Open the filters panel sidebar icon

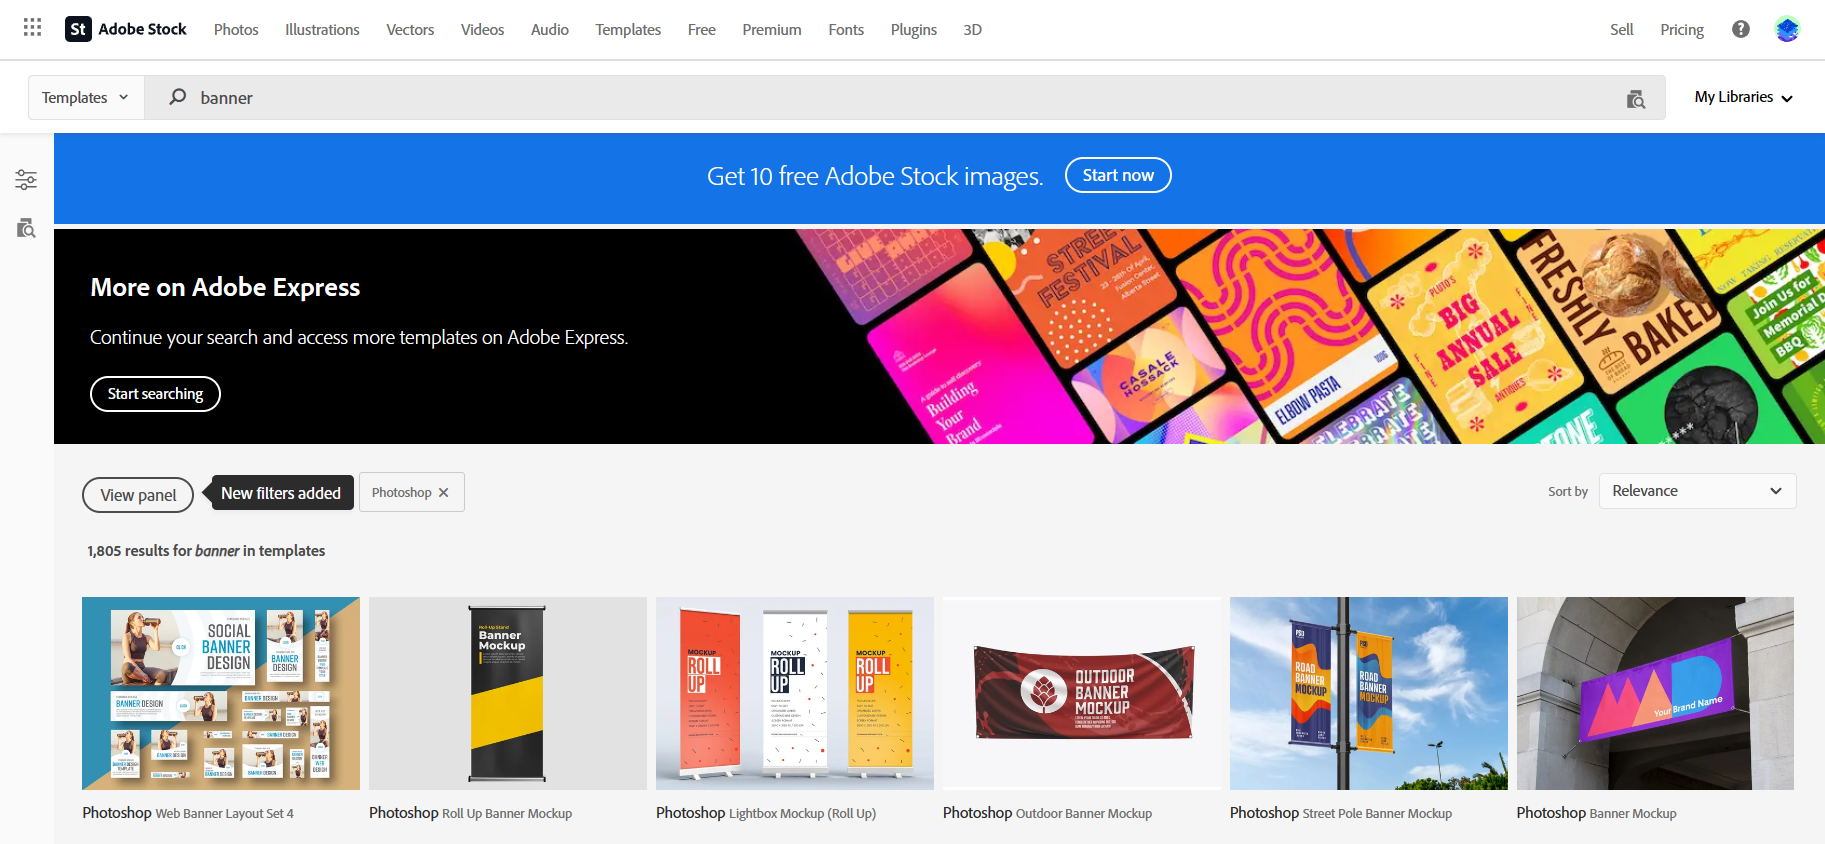(26, 180)
